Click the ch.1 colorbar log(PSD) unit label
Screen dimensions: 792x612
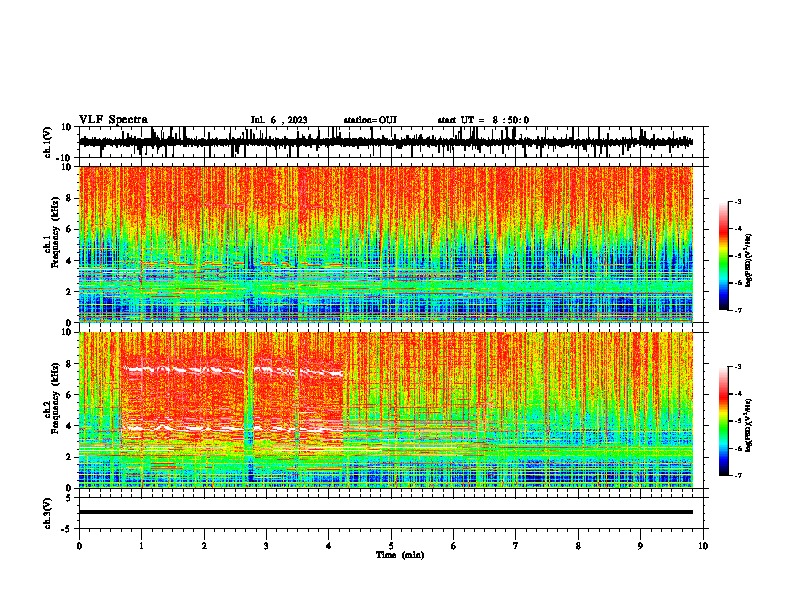(748, 261)
